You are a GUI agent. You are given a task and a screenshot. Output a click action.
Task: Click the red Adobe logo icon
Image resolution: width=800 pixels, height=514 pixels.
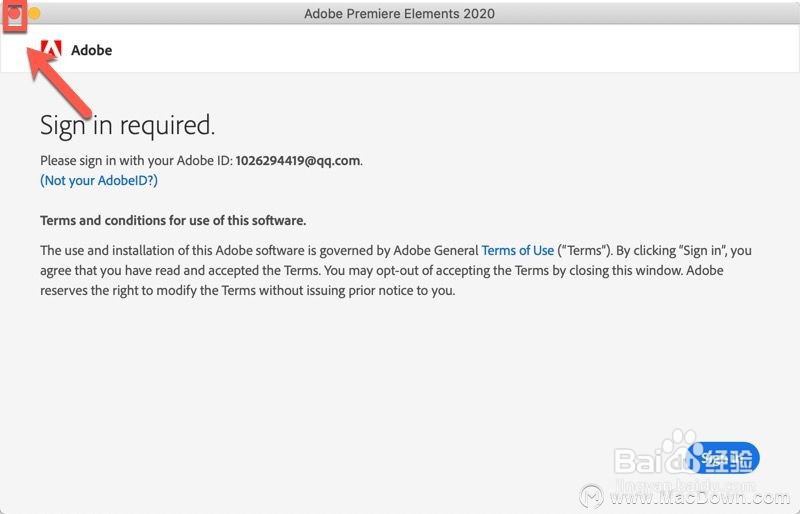point(52,50)
